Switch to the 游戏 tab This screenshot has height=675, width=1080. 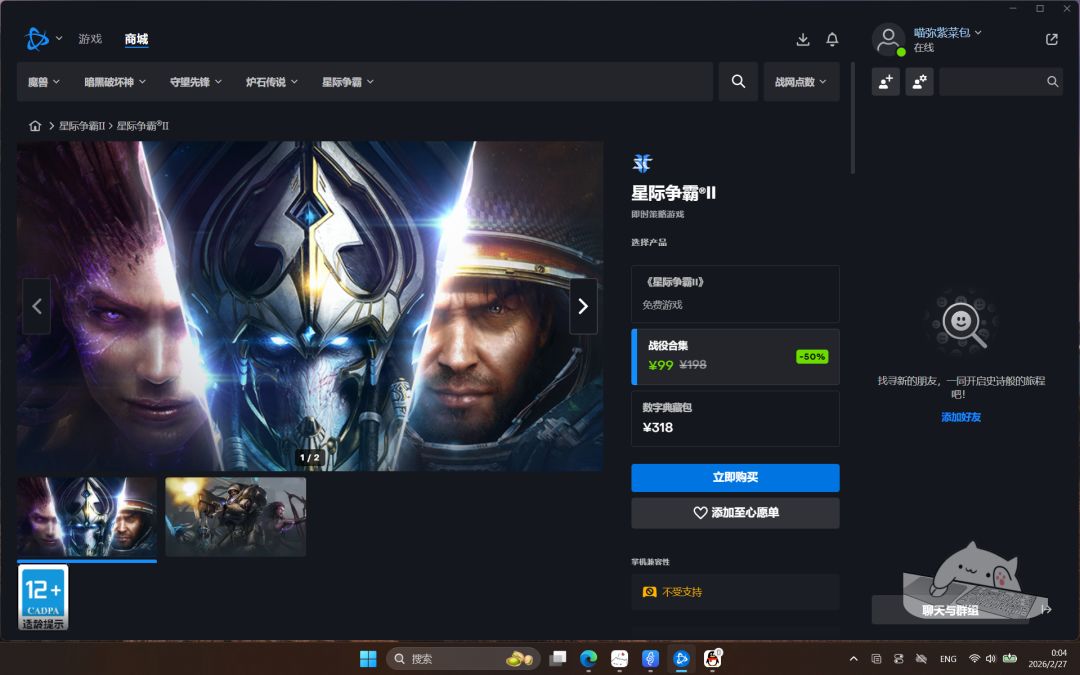pos(90,39)
